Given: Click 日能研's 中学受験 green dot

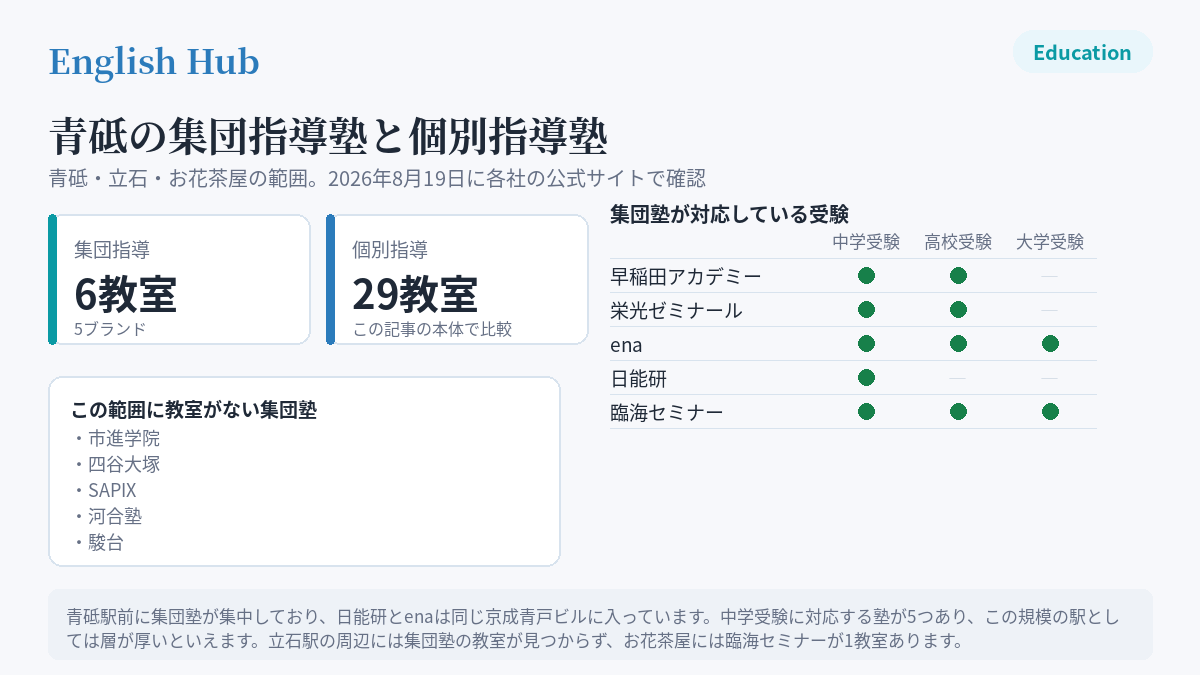Looking at the screenshot, I should 867,378.
